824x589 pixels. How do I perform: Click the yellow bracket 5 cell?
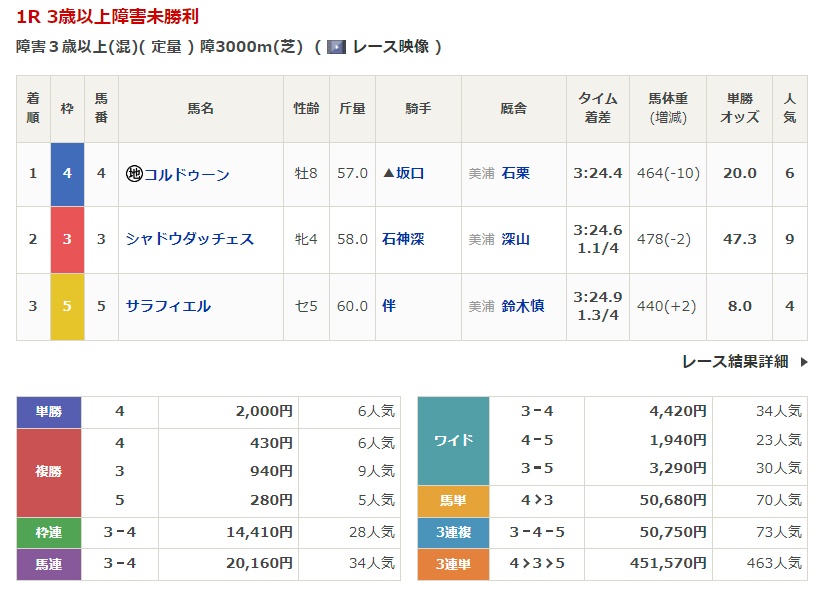point(67,306)
